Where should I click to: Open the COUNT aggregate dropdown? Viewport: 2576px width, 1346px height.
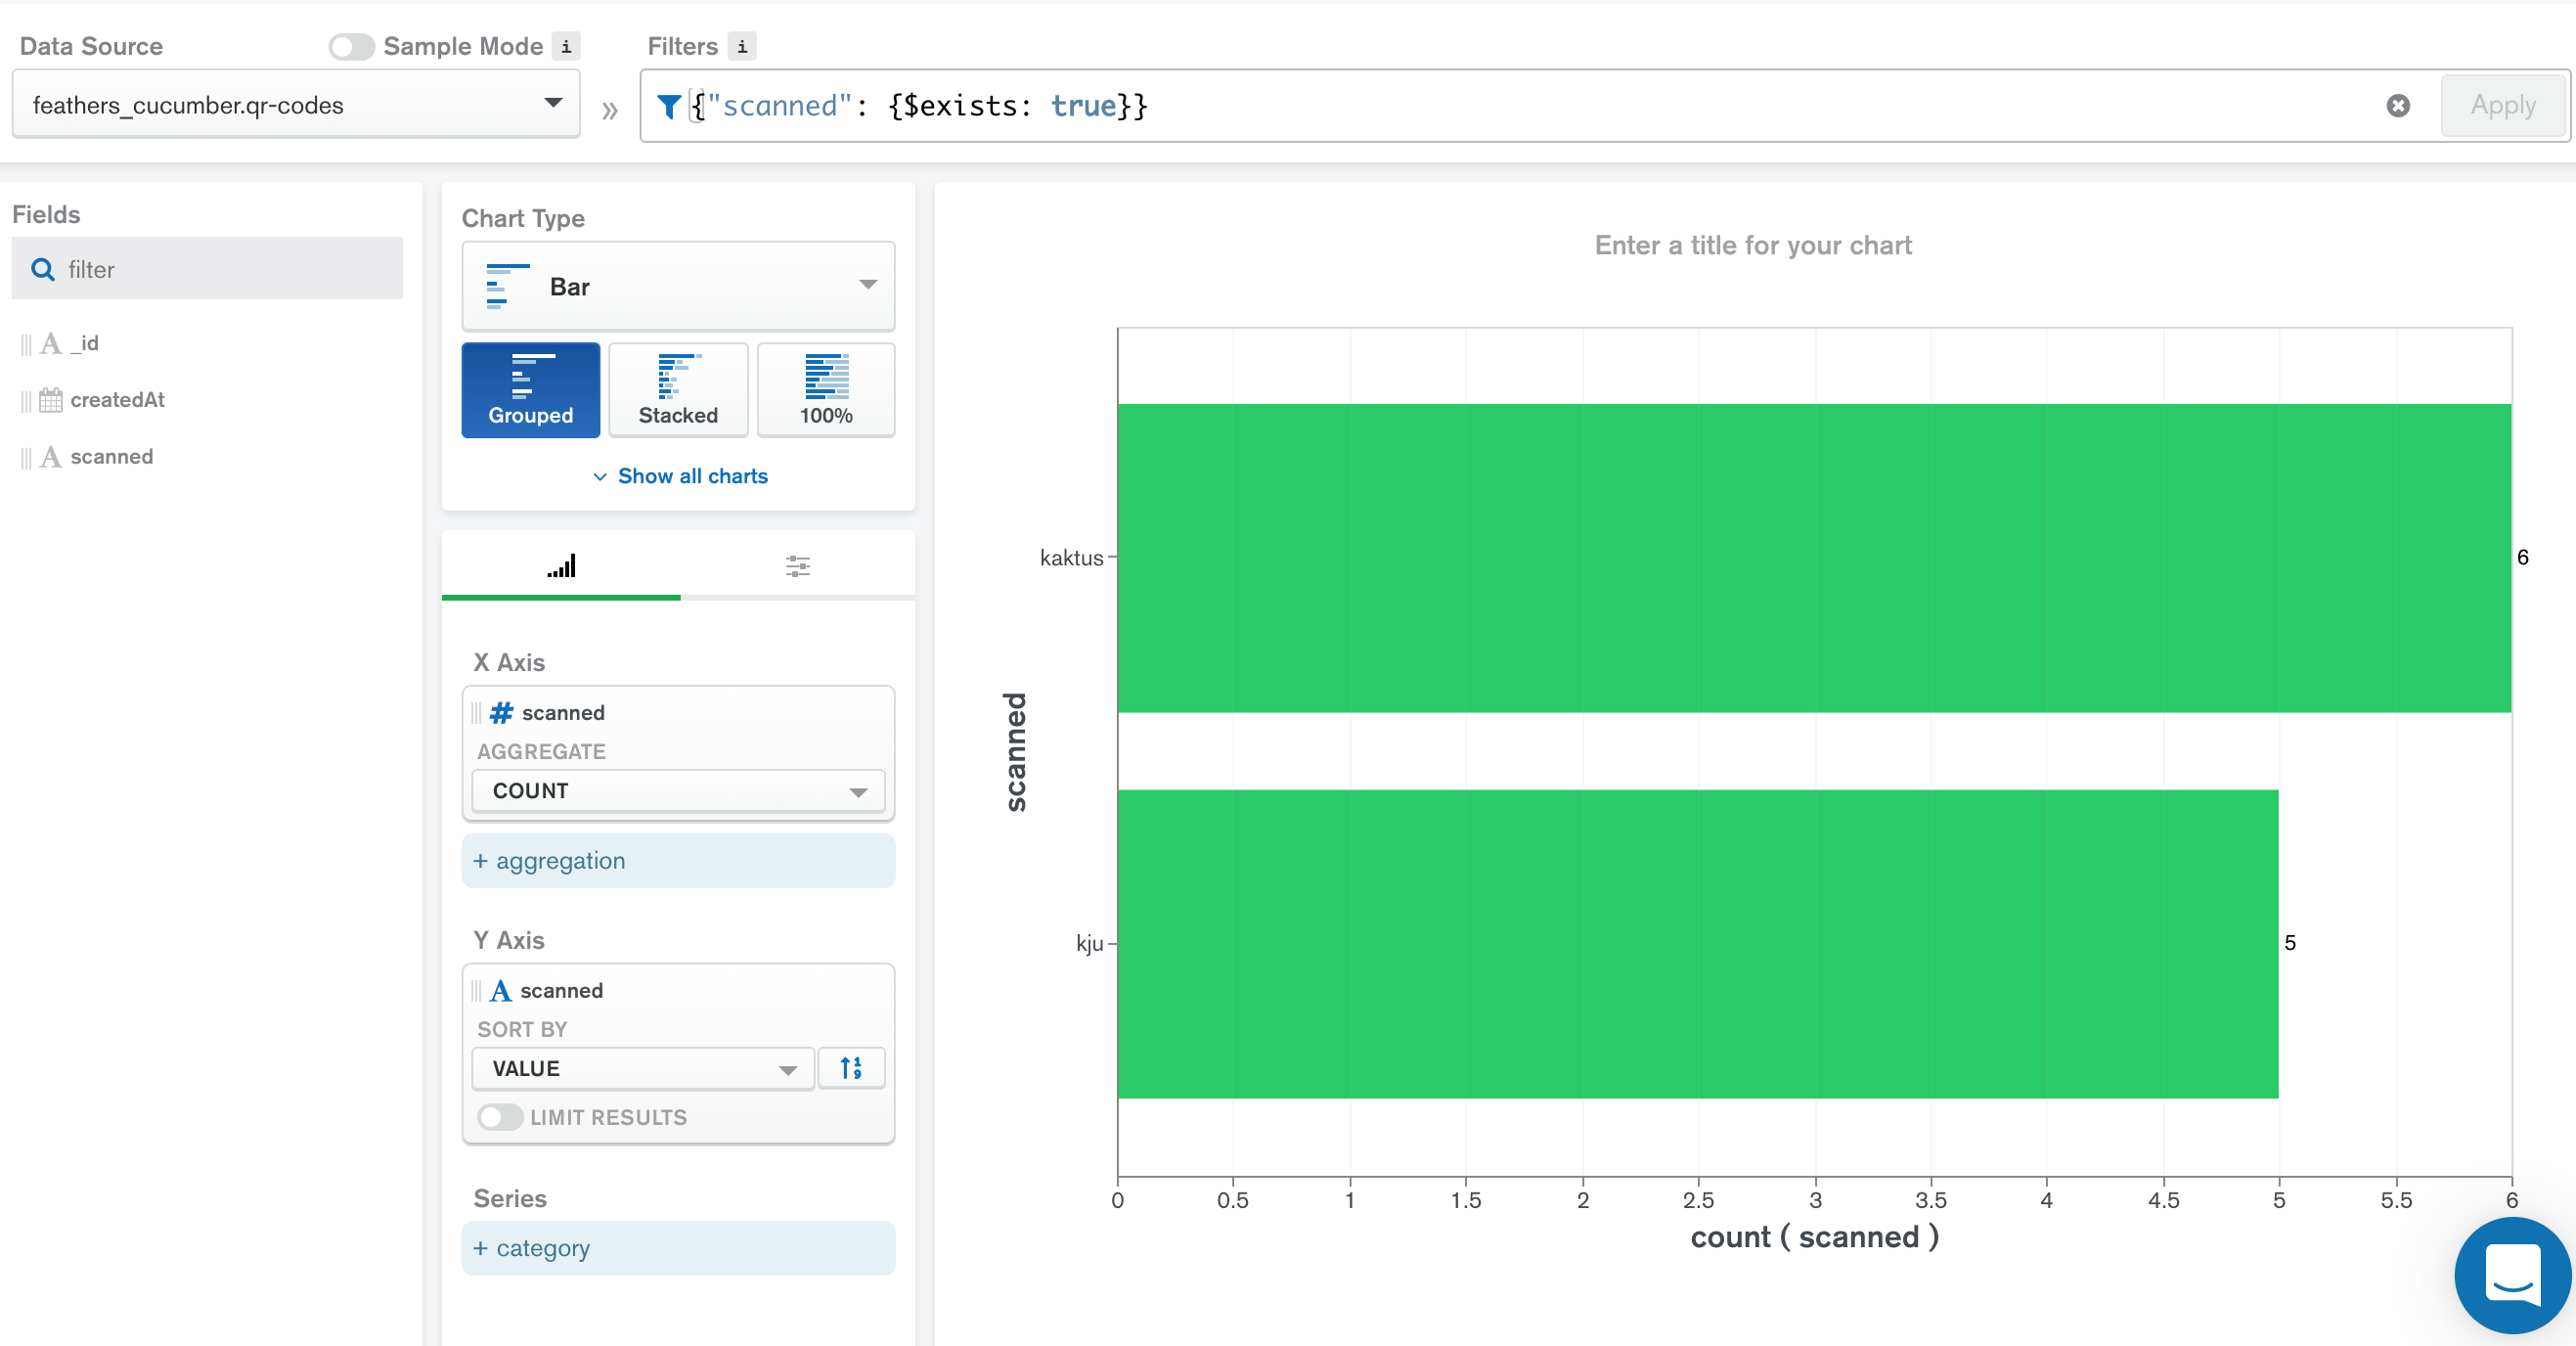coord(678,790)
